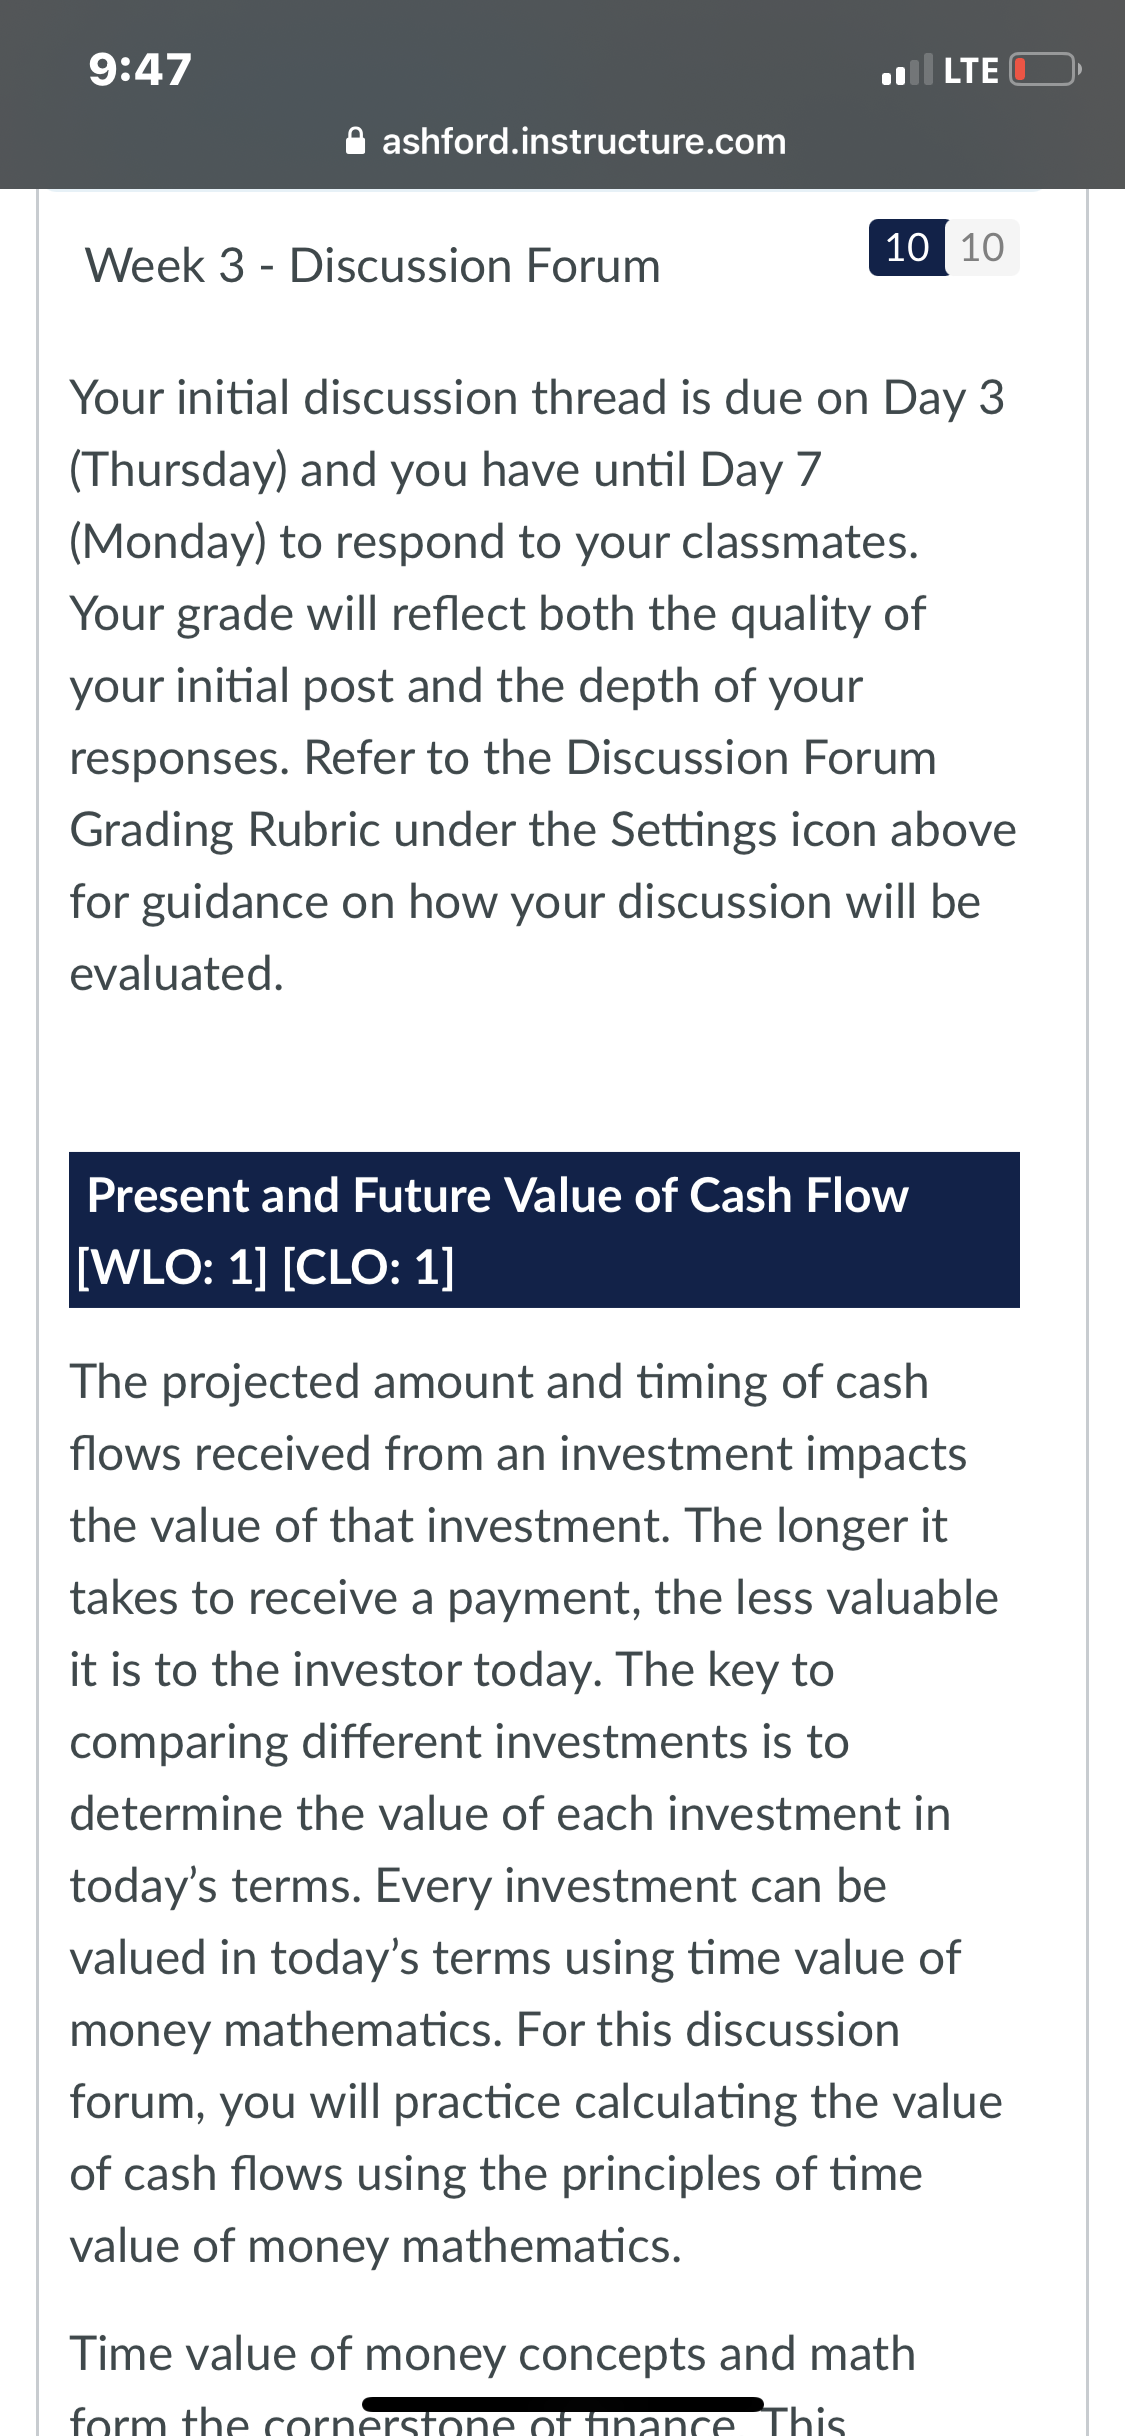Click the 'evaluated.' word ending first paragraph

pyautogui.click(x=177, y=974)
